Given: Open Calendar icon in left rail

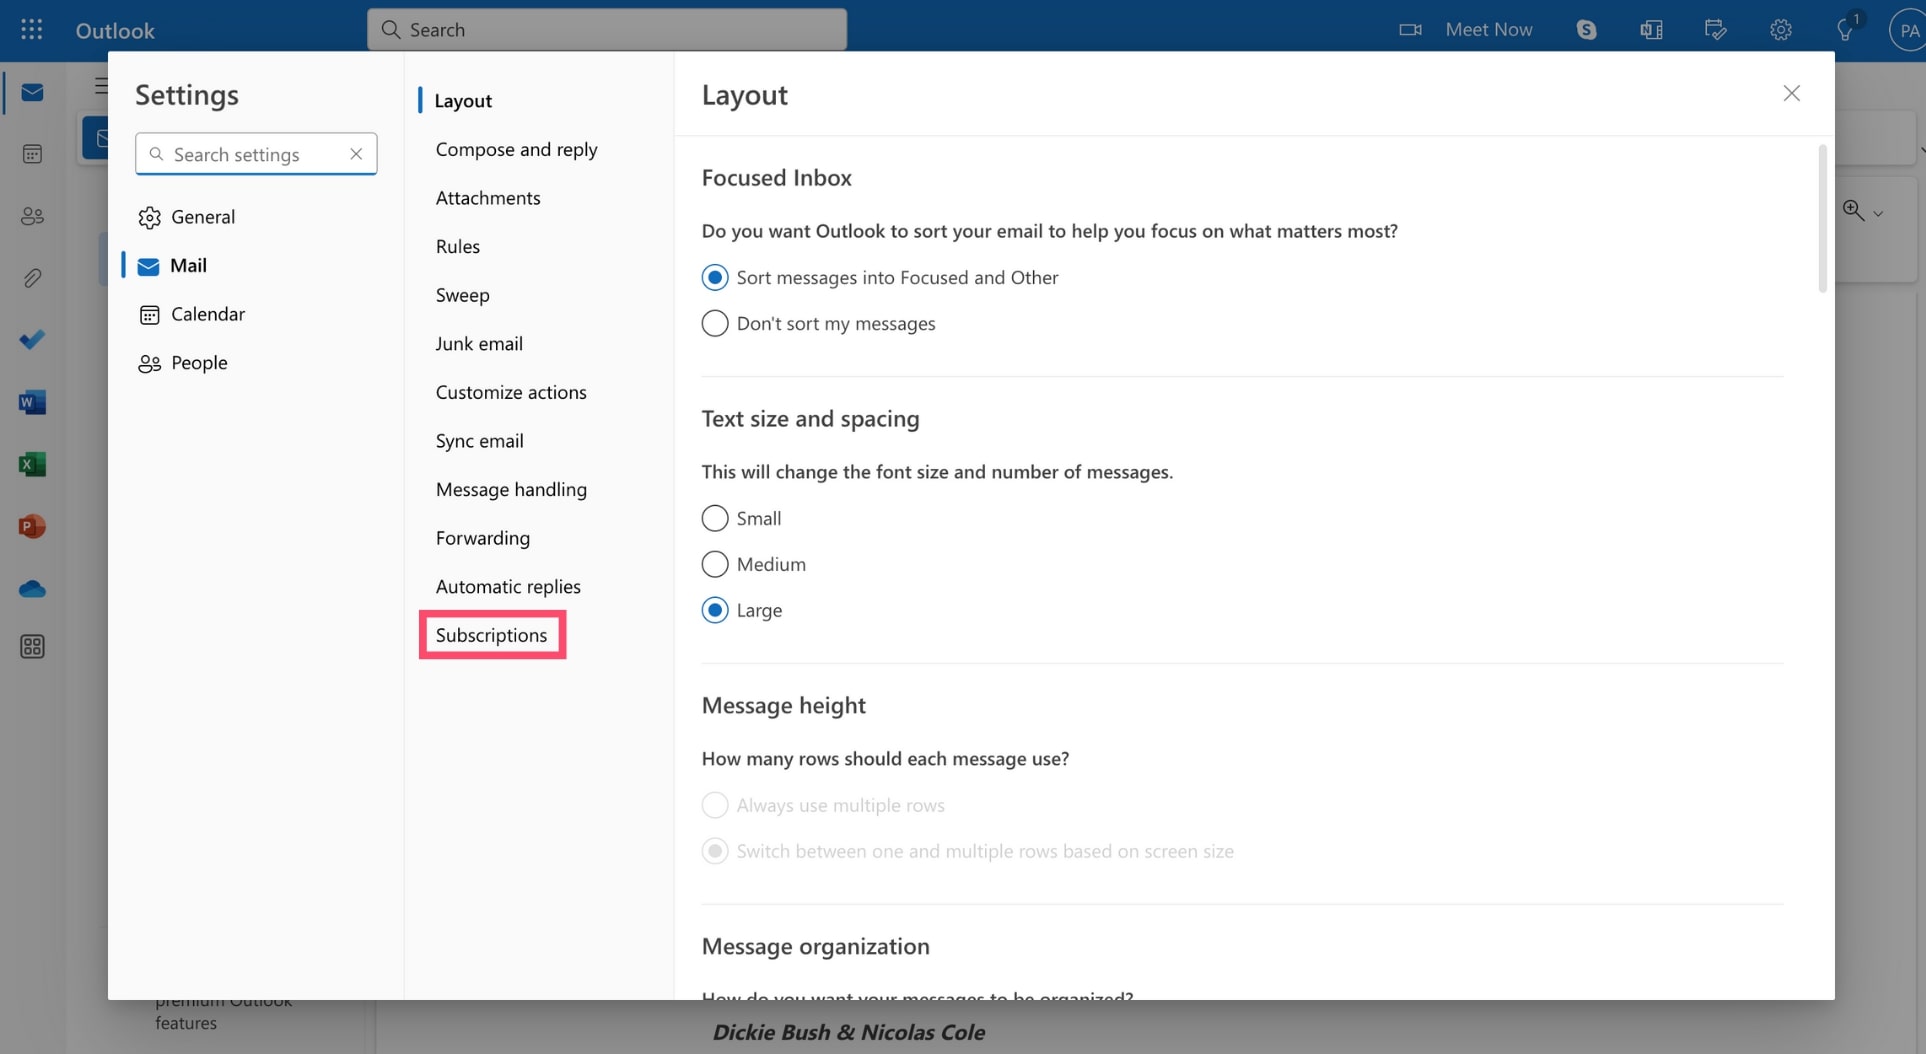Looking at the screenshot, I should pyautogui.click(x=32, y=154).
